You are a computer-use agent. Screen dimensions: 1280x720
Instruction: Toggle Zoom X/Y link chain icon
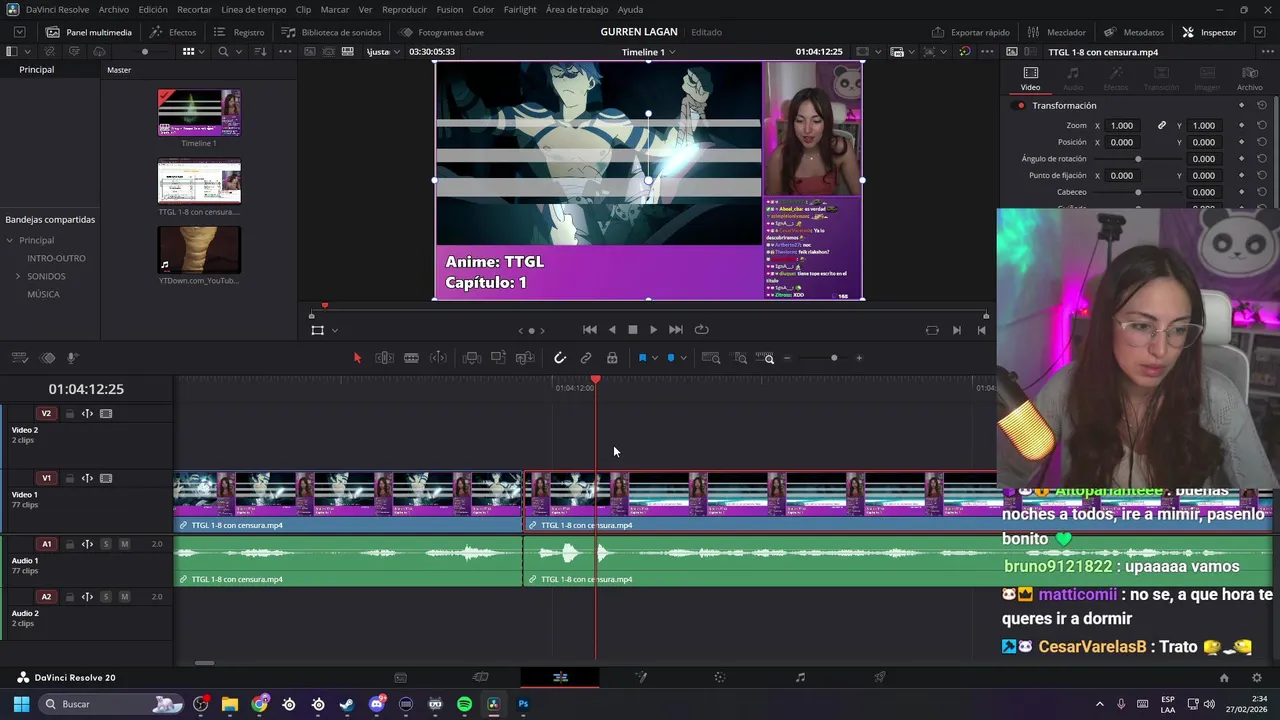point(1162,125)
